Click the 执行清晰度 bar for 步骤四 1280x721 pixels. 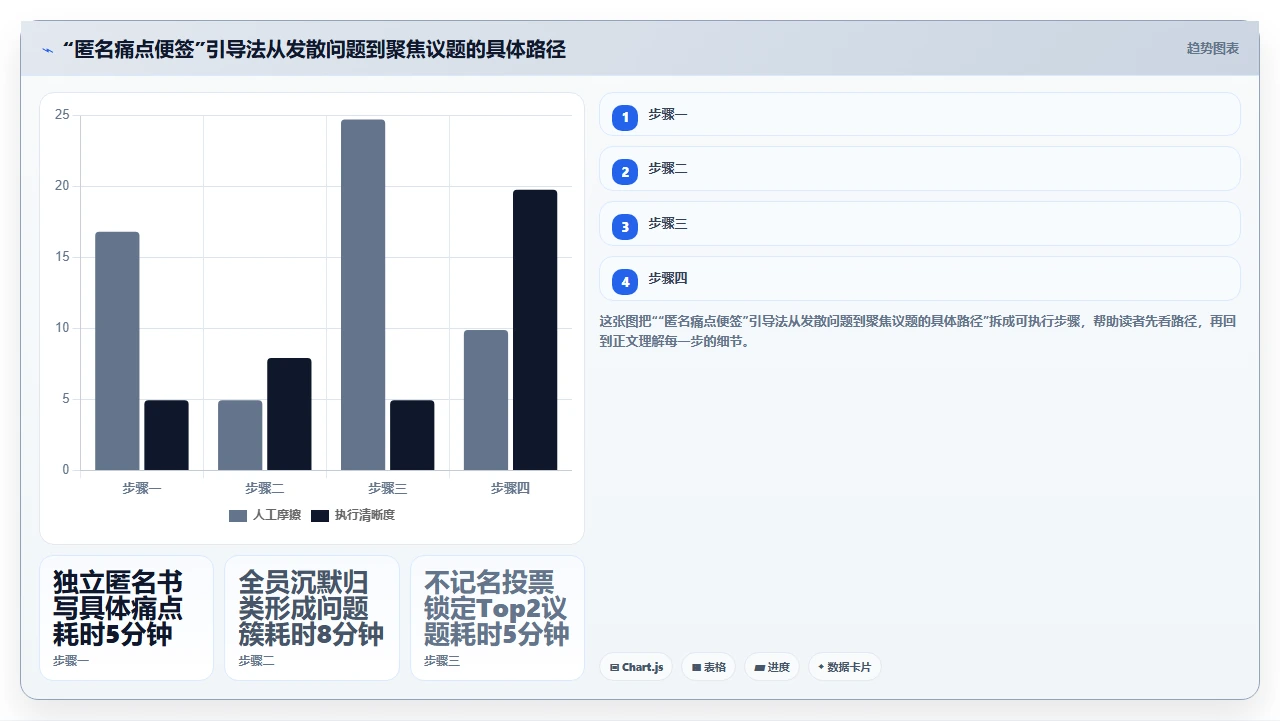click(535, 330)
